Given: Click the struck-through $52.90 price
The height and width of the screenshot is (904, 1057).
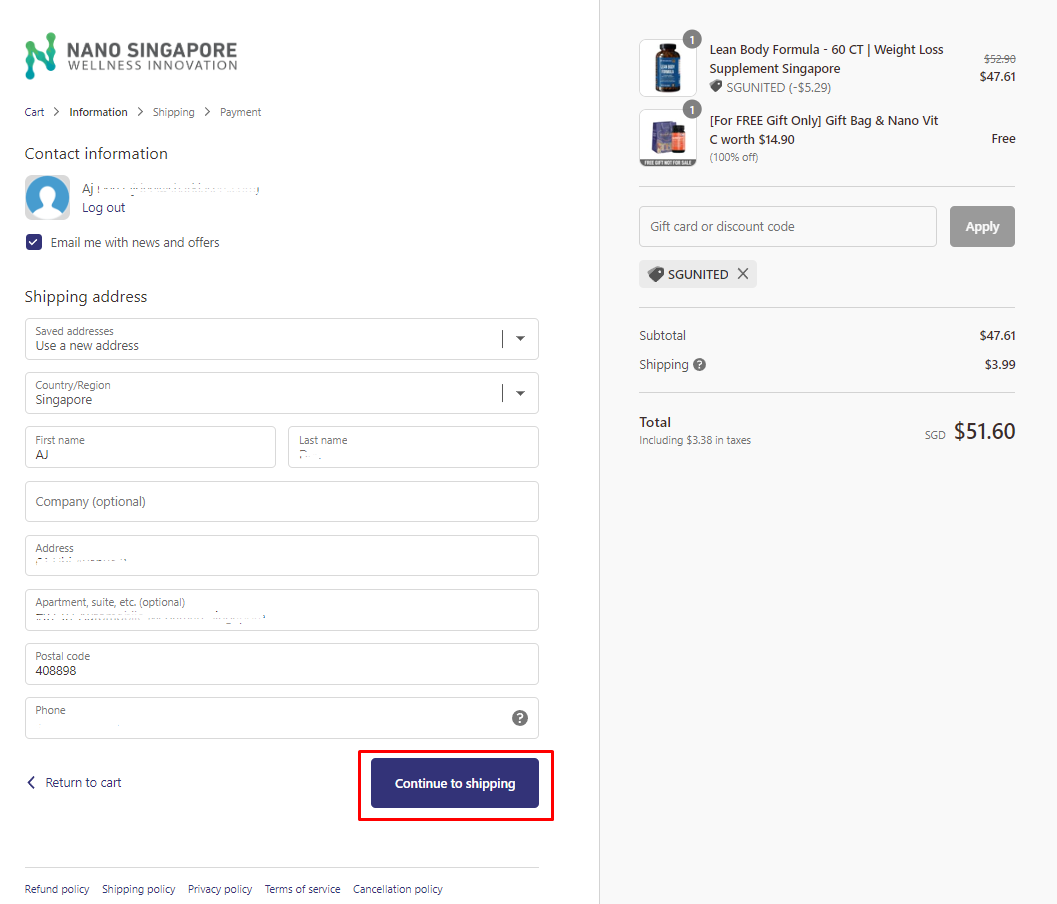Looking at the screenshot, I should click(1000, 59).
